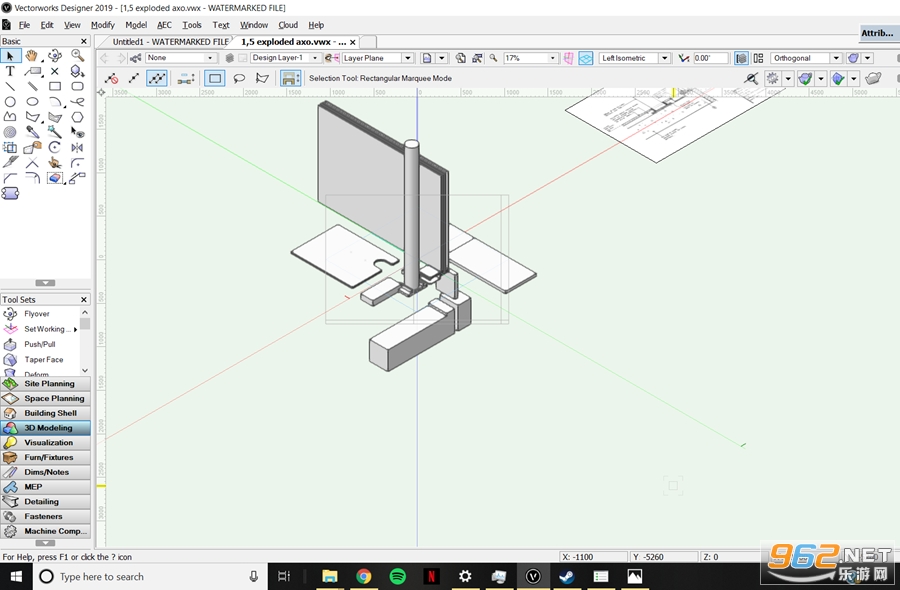Viewport: 900px width, 590px height.
Task: Choose the Select Similar magic wand tool
Action: pos(55,133)
